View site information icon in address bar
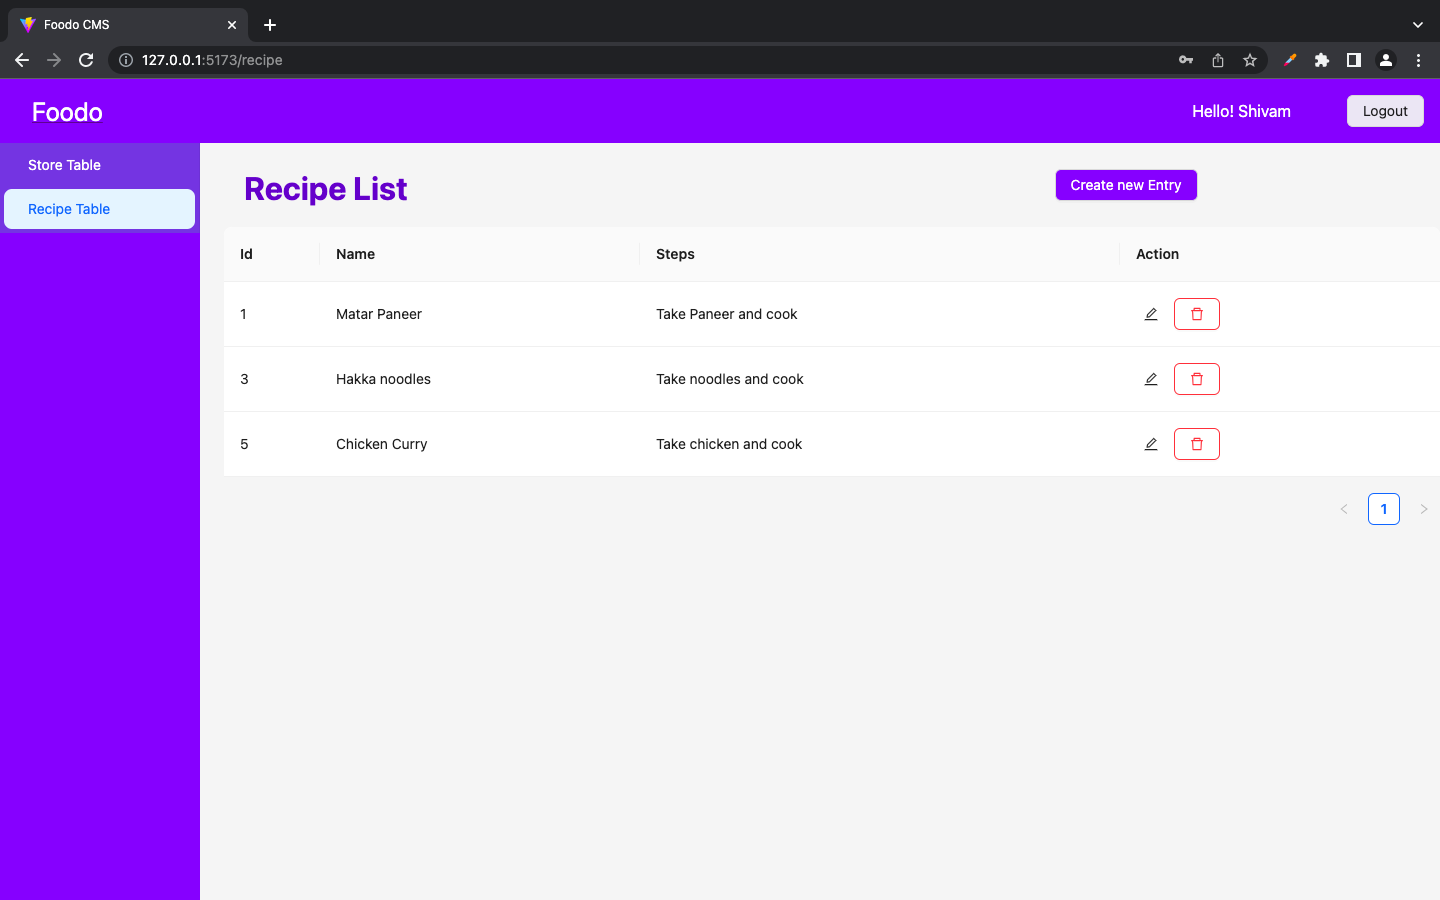This screenshot has height=900, width=1440. [126, 60]
